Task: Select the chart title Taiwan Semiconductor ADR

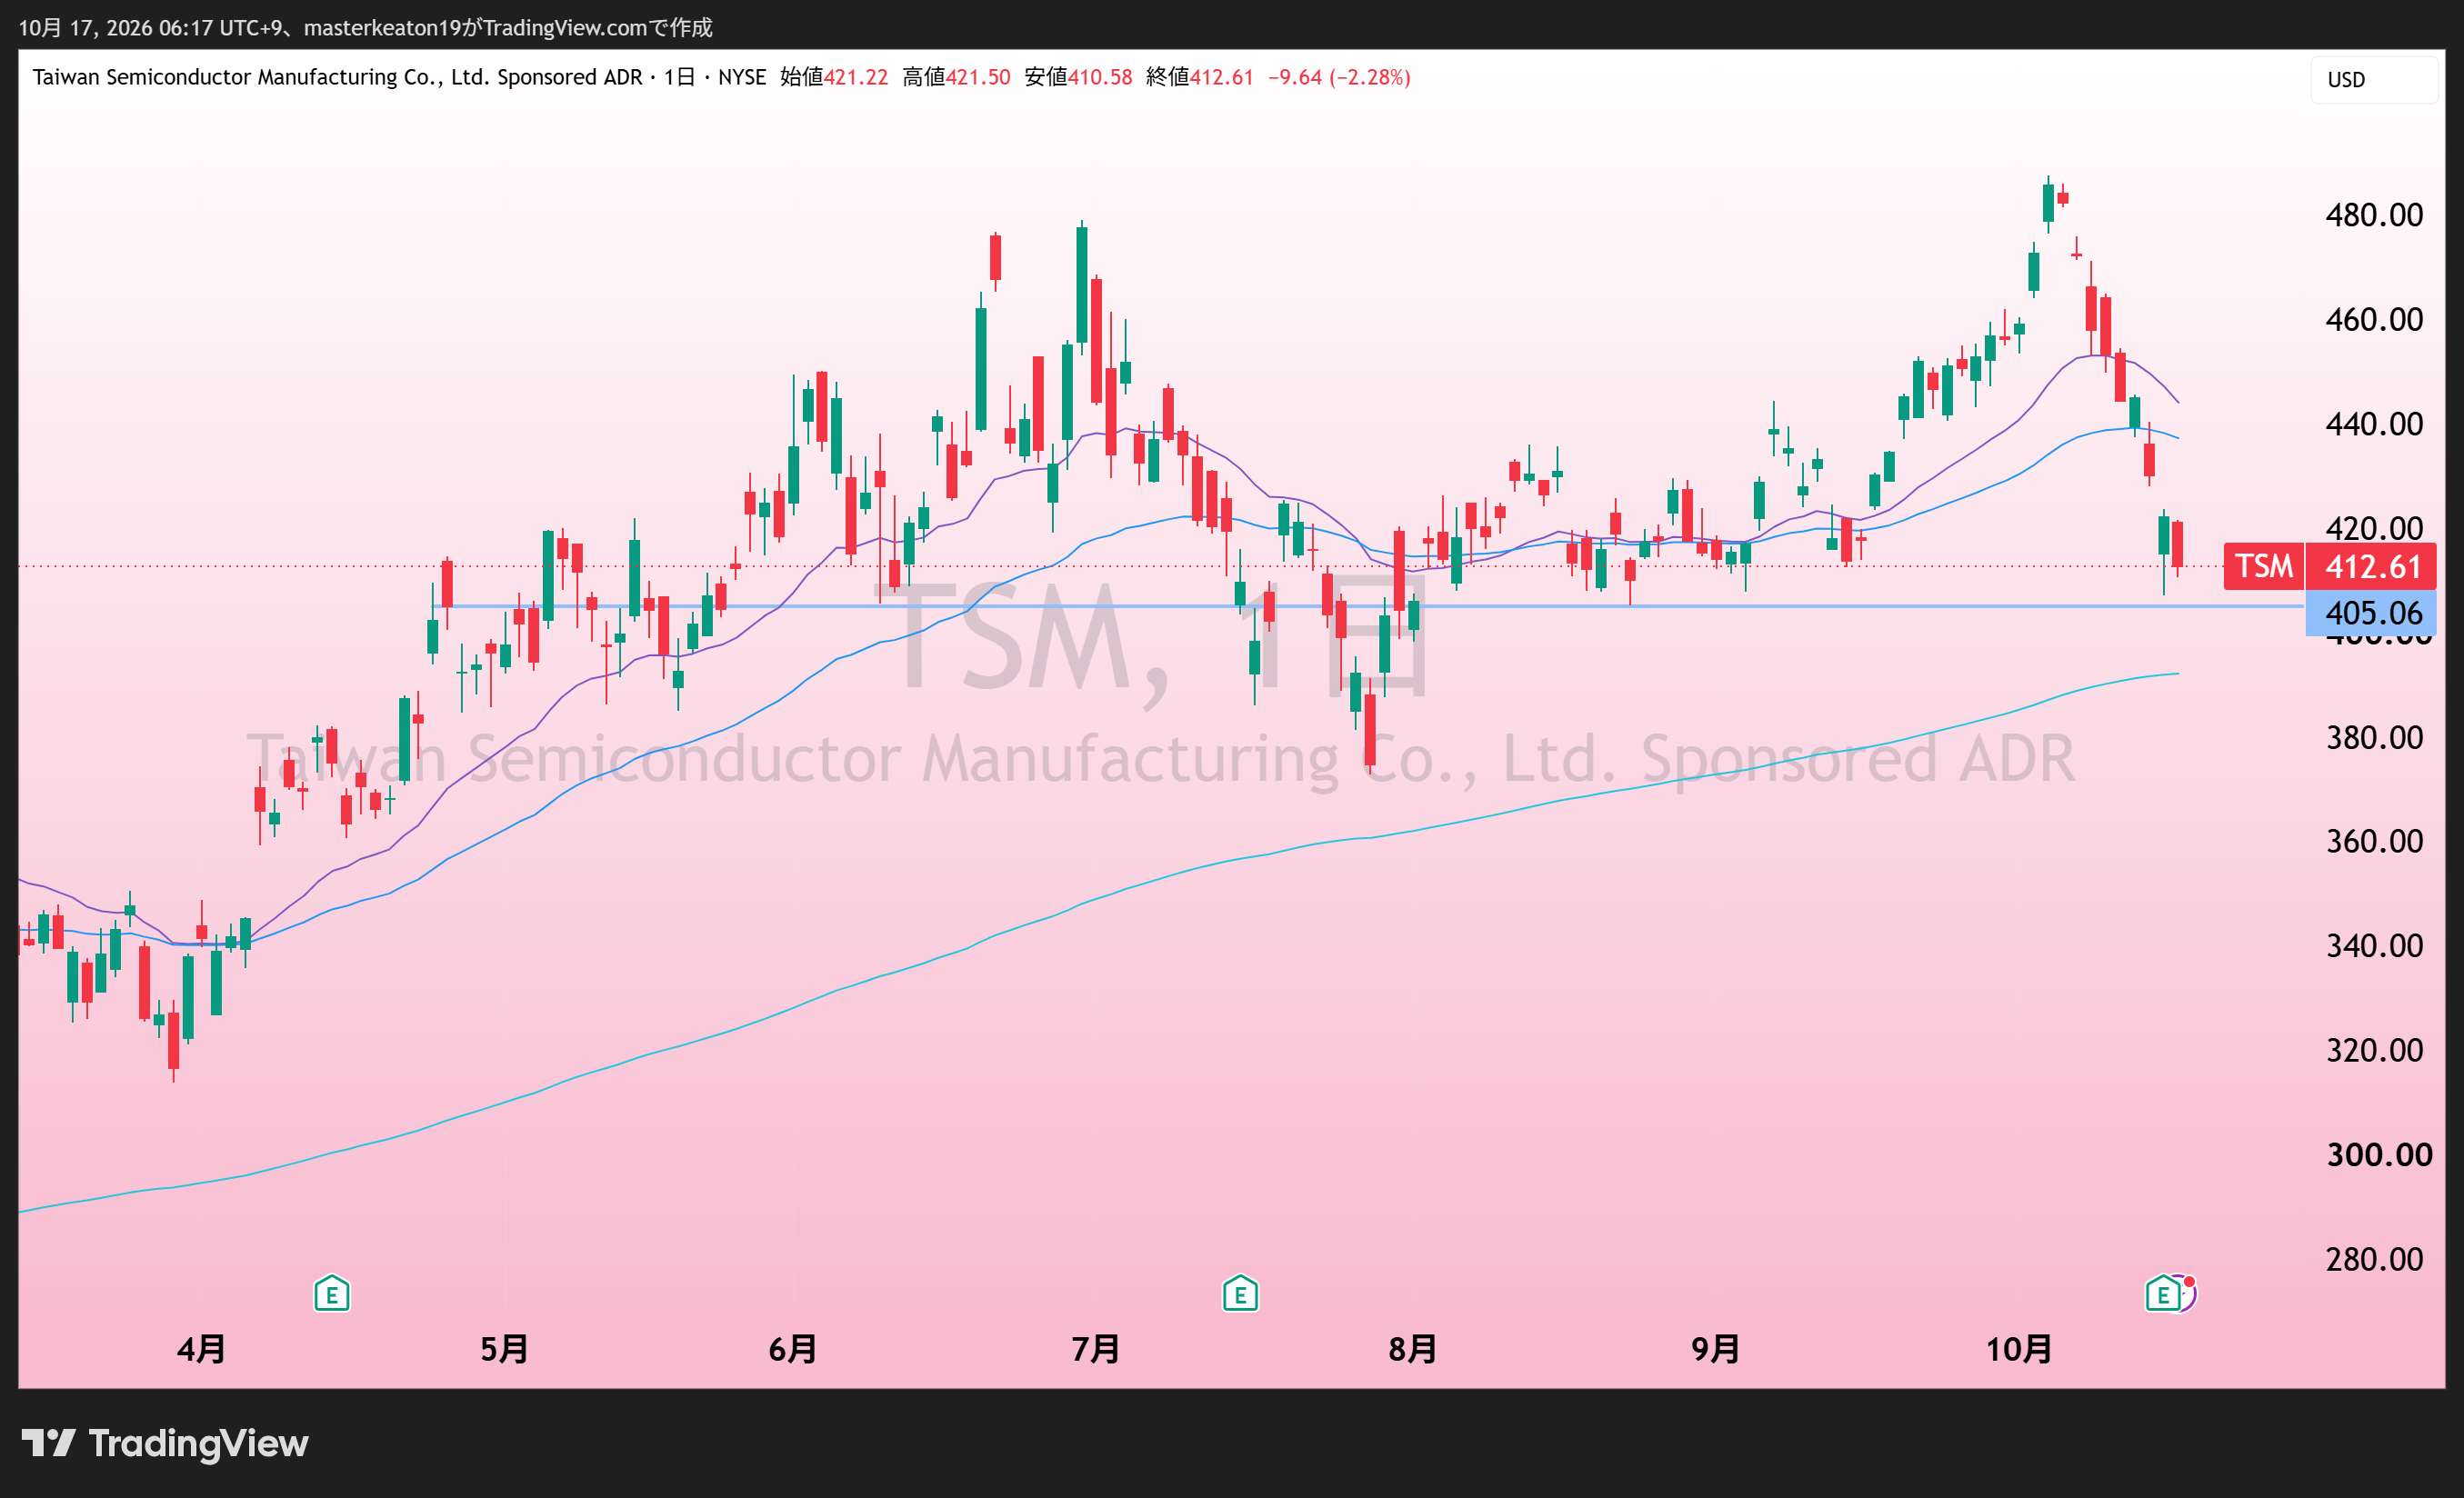Action: [x=399, y=77]
